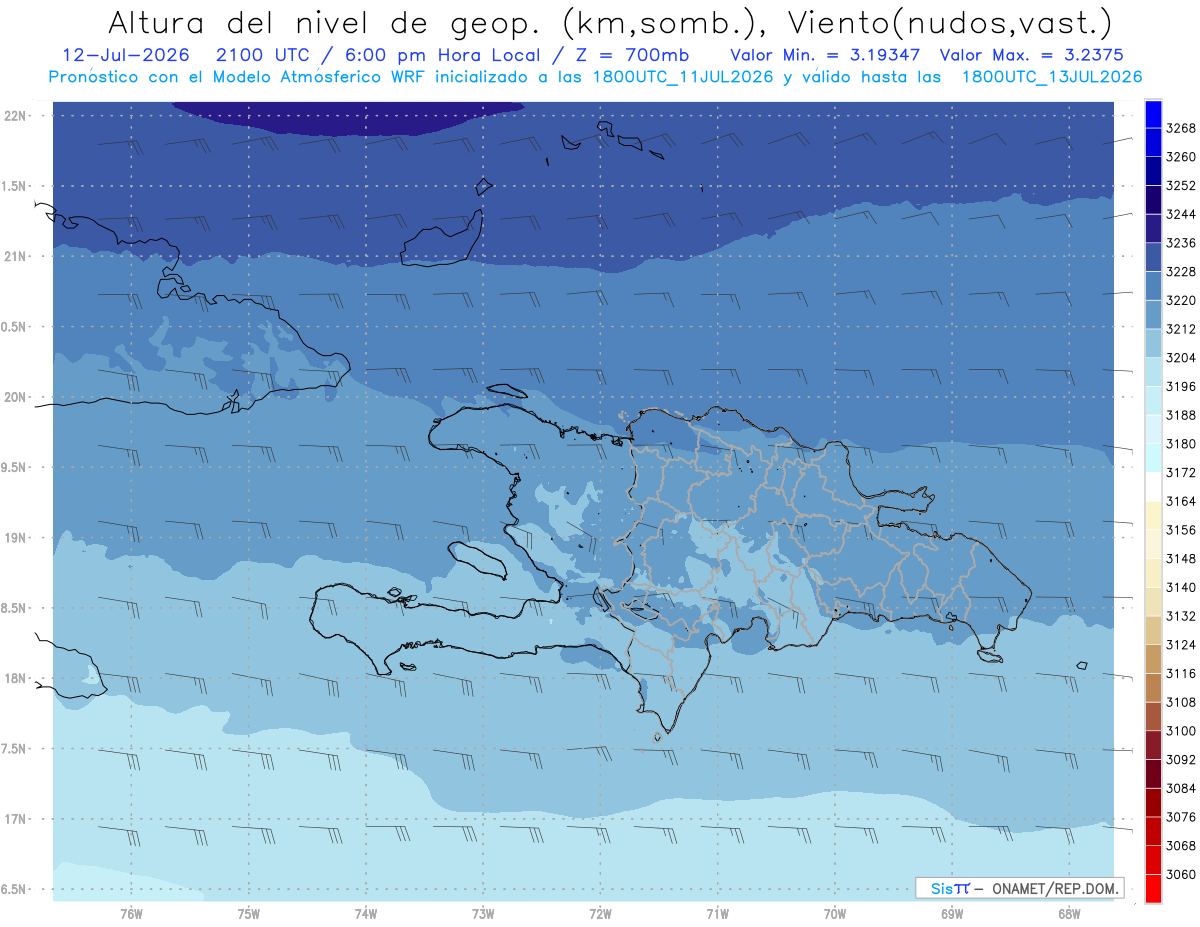Click the '71W' longitude label

pos(717,914)
